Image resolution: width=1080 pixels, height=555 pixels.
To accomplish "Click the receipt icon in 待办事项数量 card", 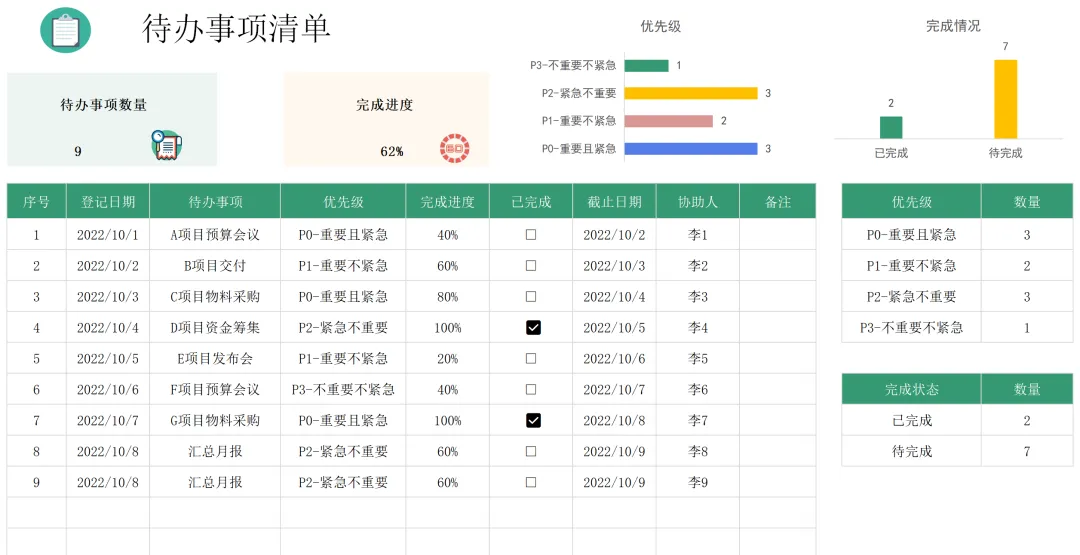I will tap(167, 145).
